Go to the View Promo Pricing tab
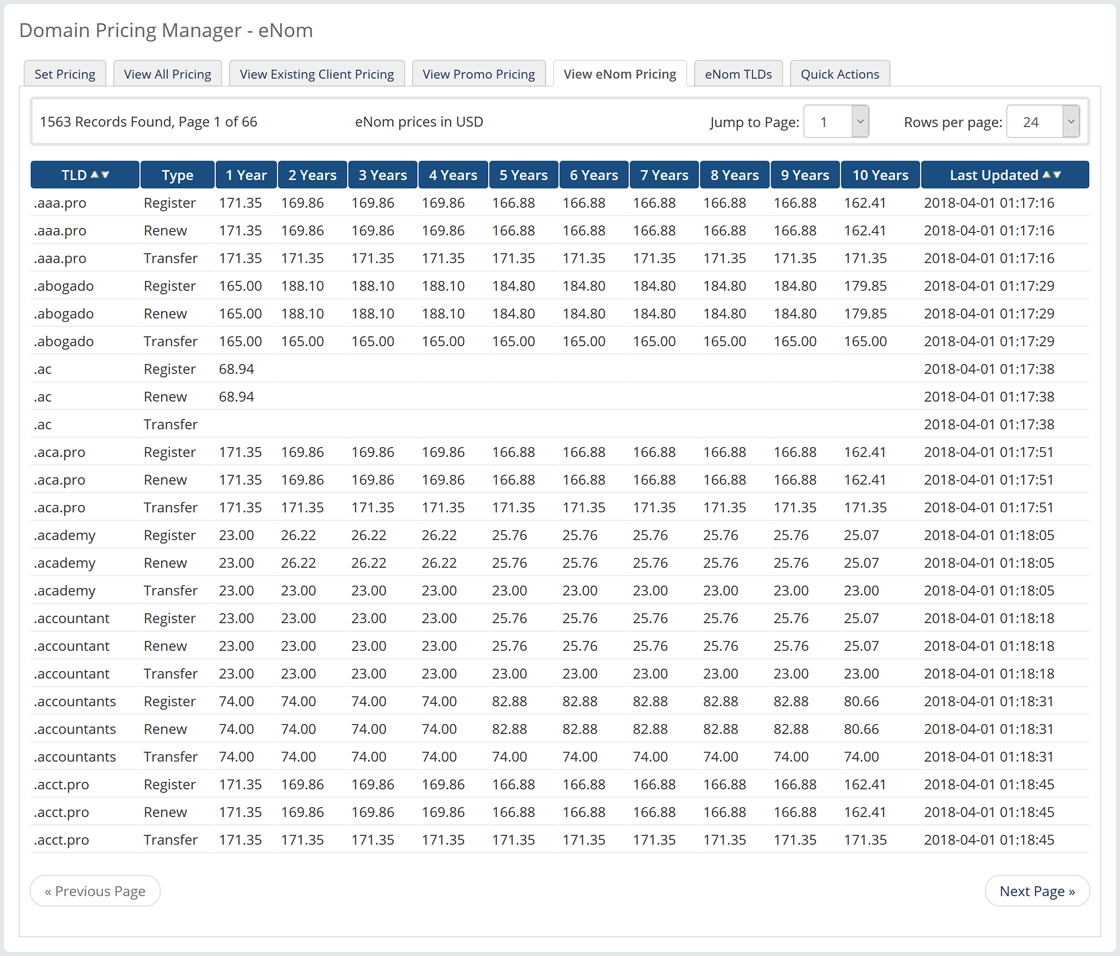This screenshot has height=956, width=1120. click(x=478, y=74)
